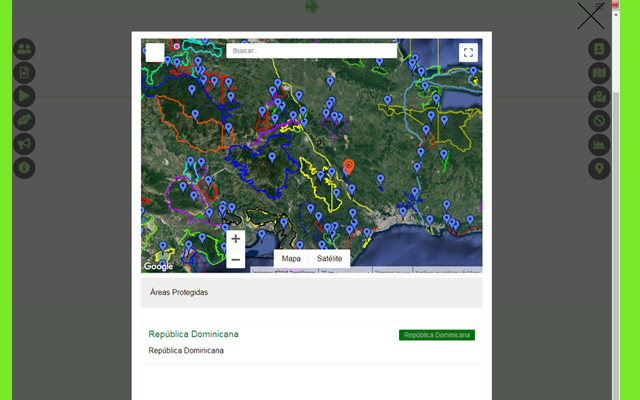Click the play button sidebar icon
This screenshot has width=640, height=400.
(x=25, y=96)
